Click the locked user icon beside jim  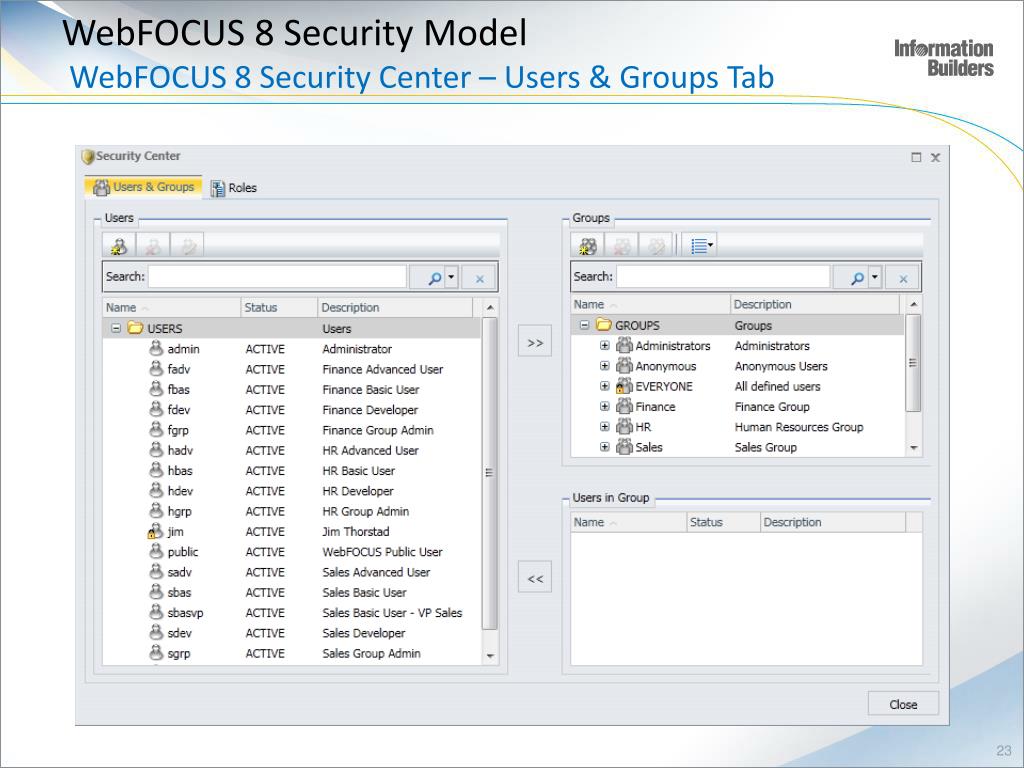click(x=155, y=530)
